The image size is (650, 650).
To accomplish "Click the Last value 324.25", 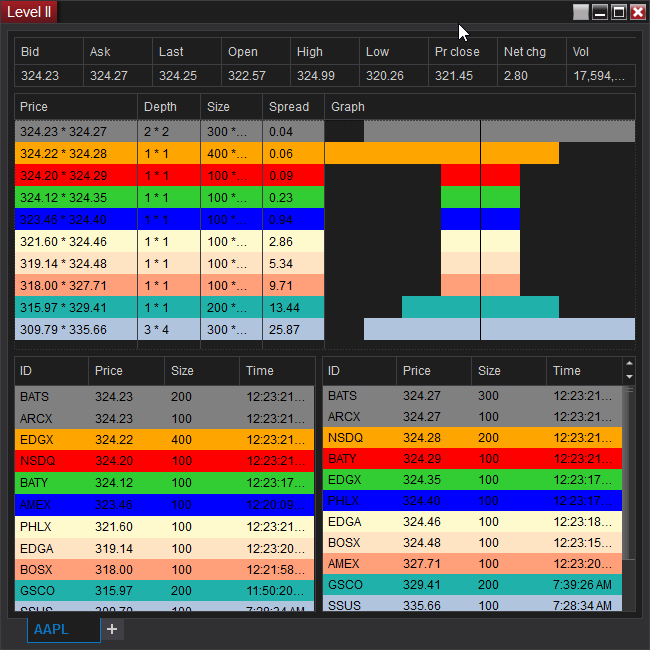I will pos(187,75).
